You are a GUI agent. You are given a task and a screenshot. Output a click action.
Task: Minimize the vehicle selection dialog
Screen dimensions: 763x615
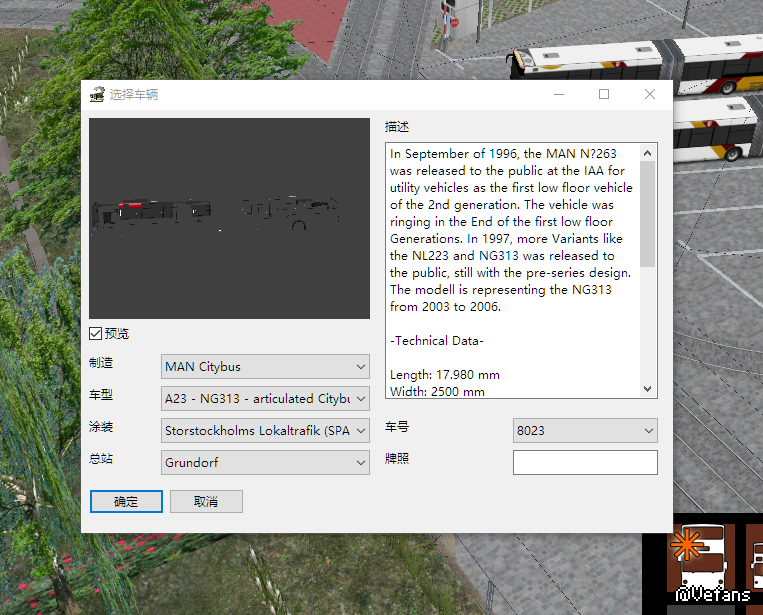(x=558, y=94)
